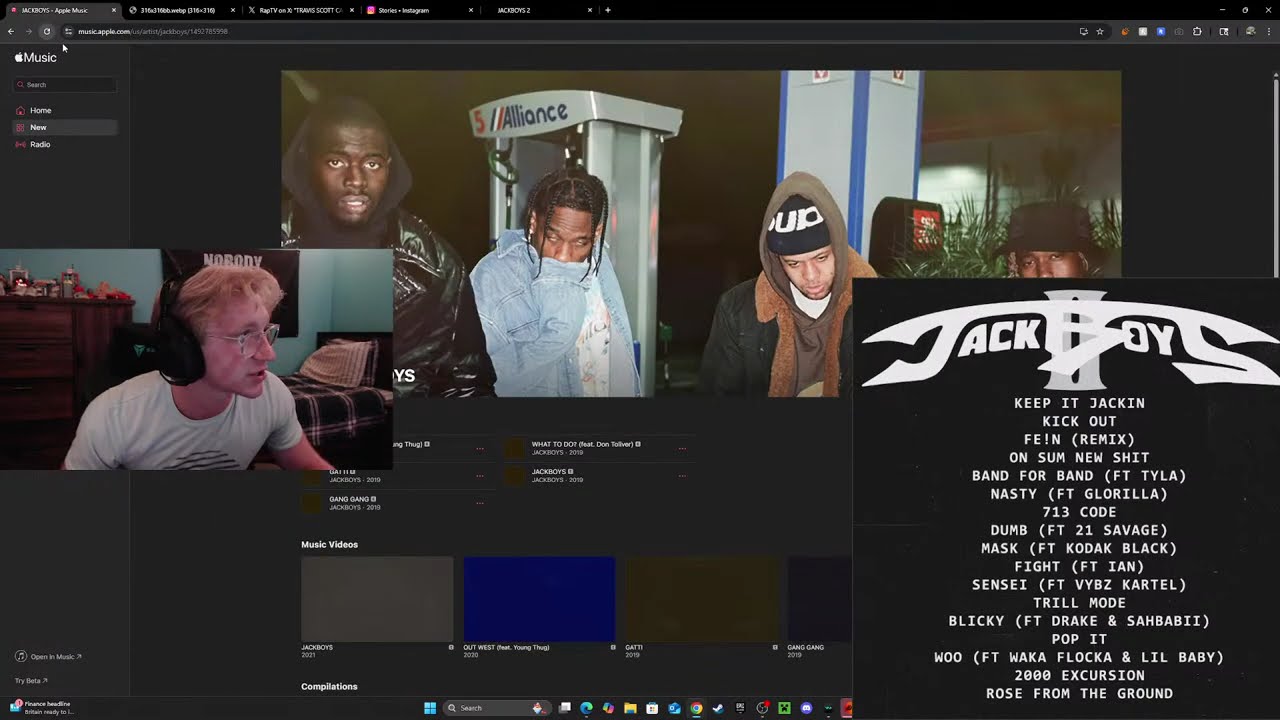This screenshot has width=1280, height=720.
Task: Open Radio in the sidebar
Action: pos(65,144)
